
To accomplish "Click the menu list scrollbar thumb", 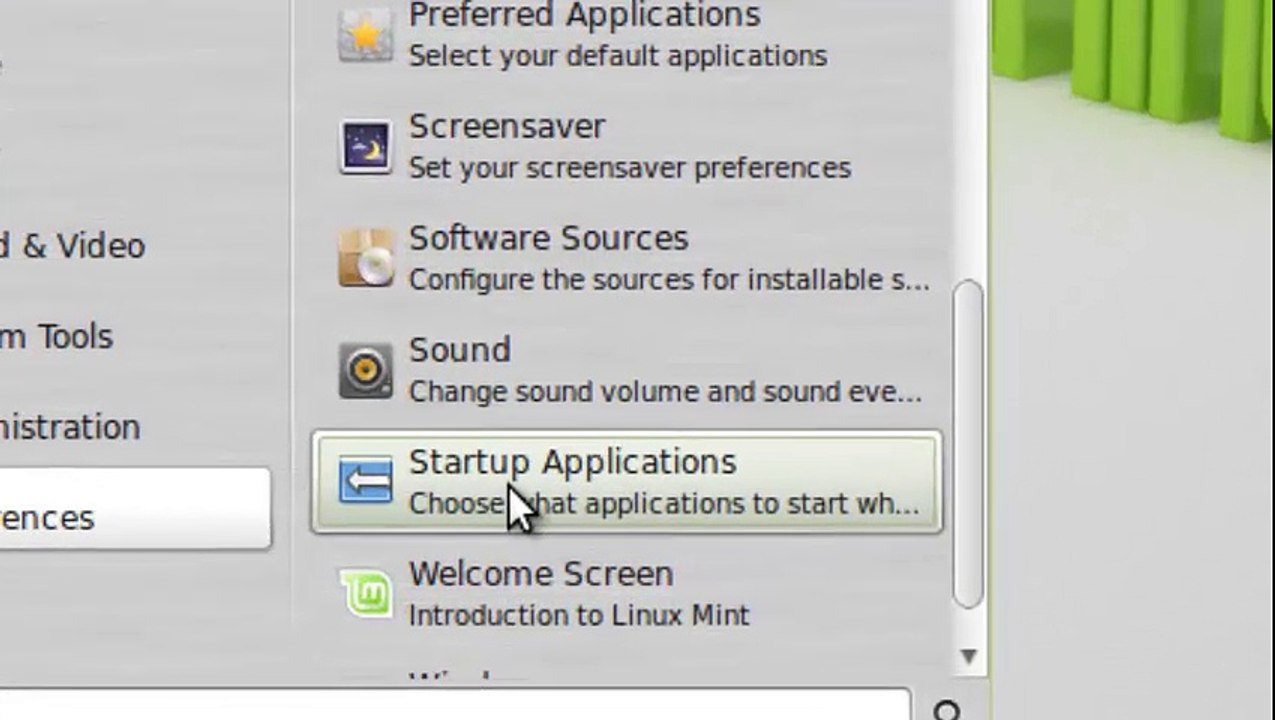I will (968, 444).
